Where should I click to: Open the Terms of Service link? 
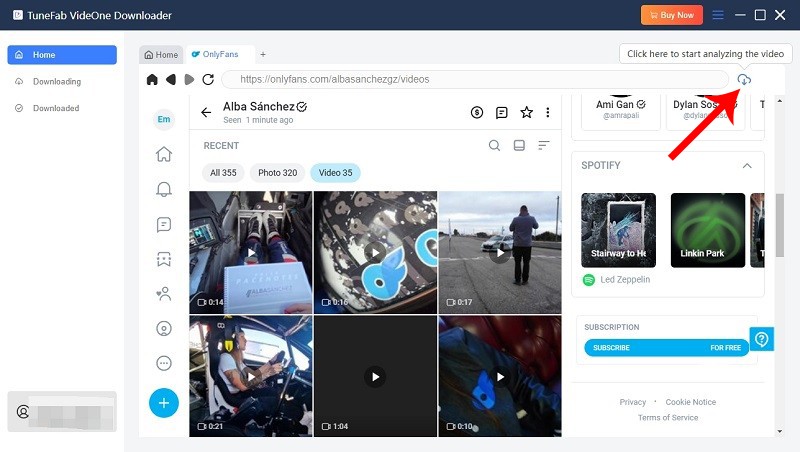point(668,417)
